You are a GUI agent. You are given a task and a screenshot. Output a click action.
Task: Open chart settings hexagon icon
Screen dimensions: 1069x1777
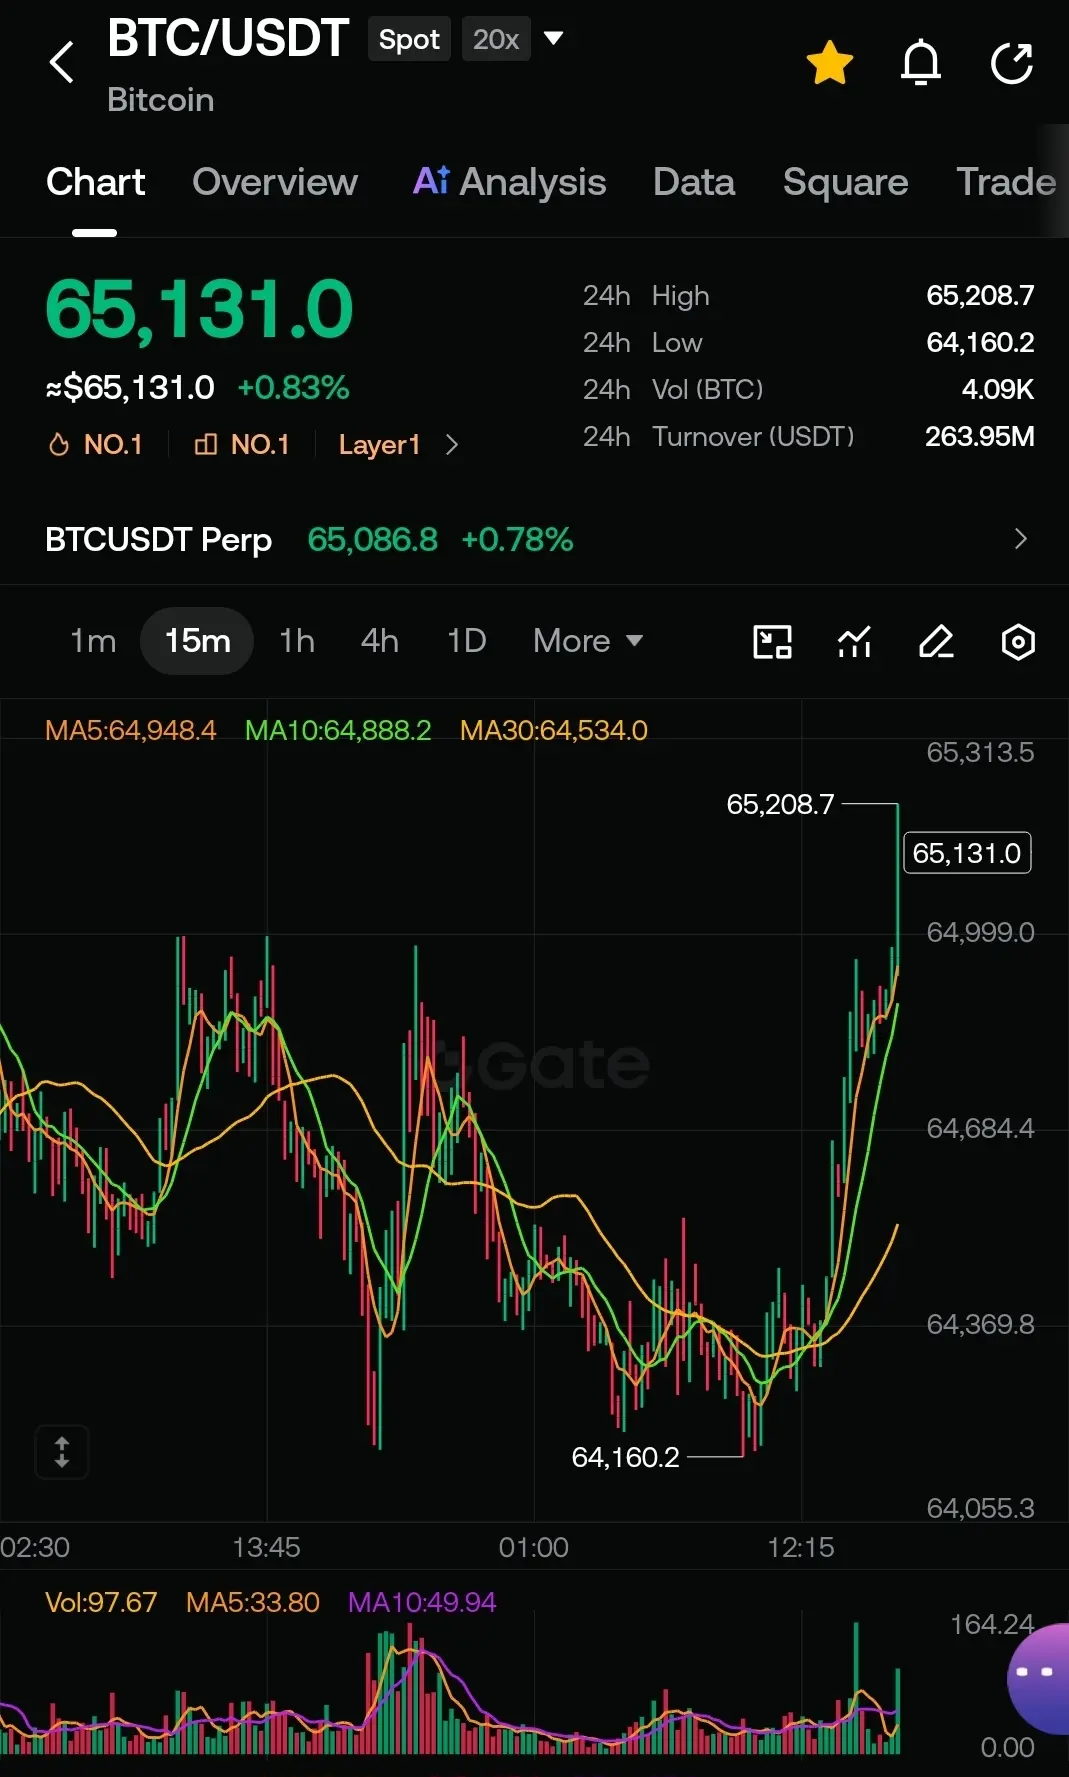click(x=1018, y=642)
